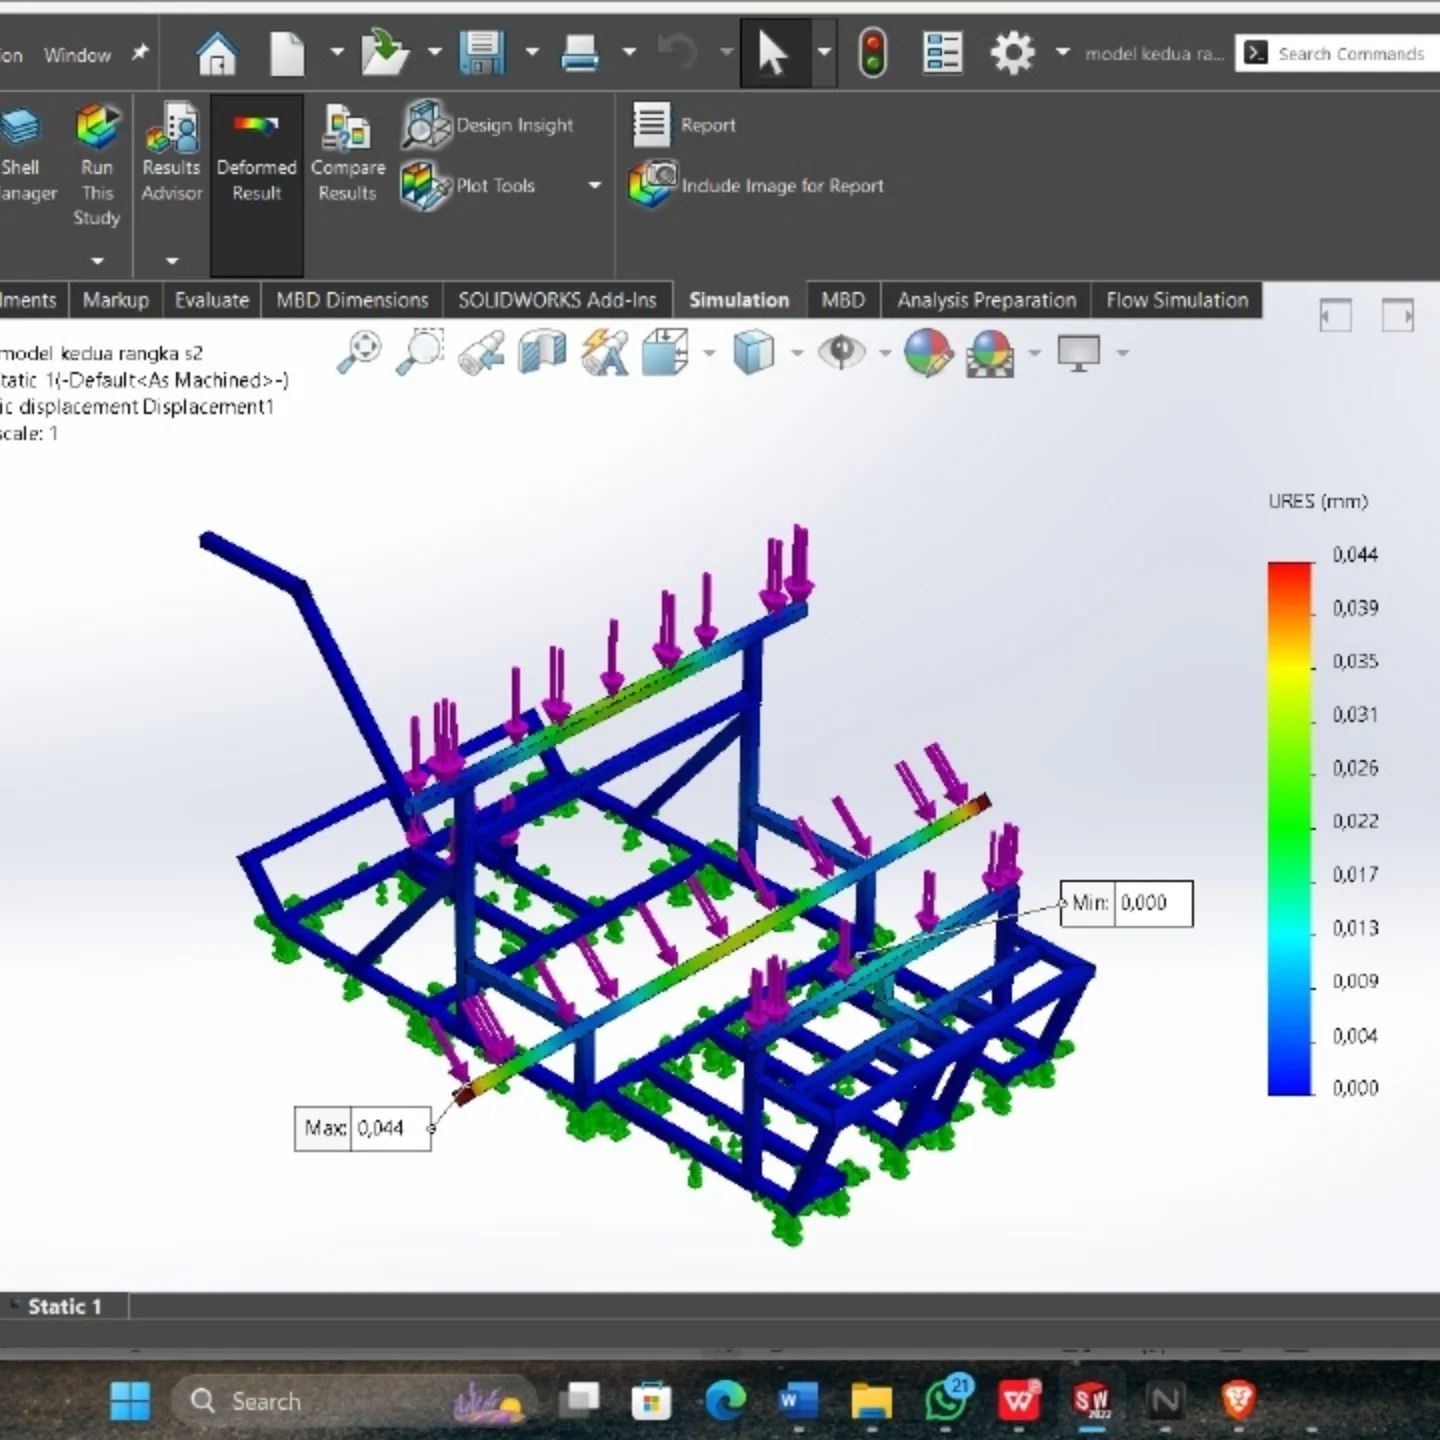Image resolution: width=1440 pixels, height=1440 pixels.
Task: Select the Analysis Preparation tab
Action: tap(986, 300)
